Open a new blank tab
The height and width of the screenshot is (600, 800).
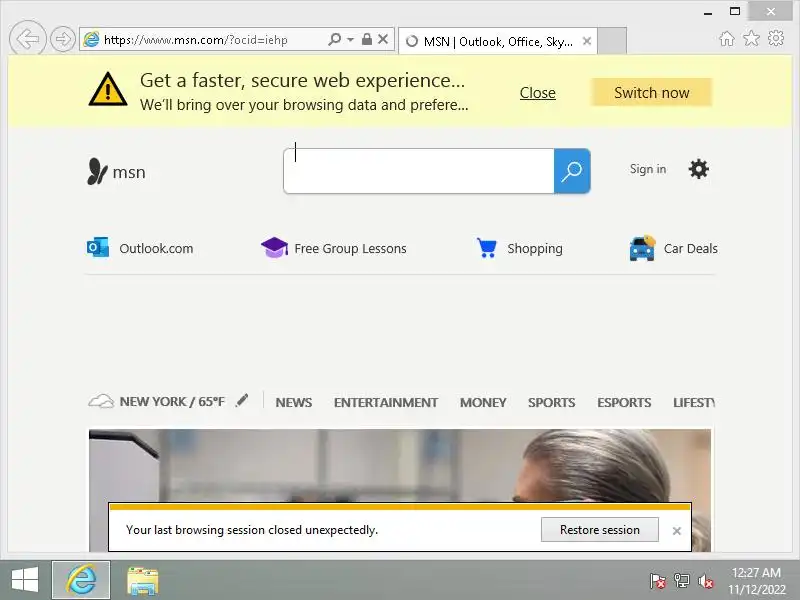[x=612, y=41]
